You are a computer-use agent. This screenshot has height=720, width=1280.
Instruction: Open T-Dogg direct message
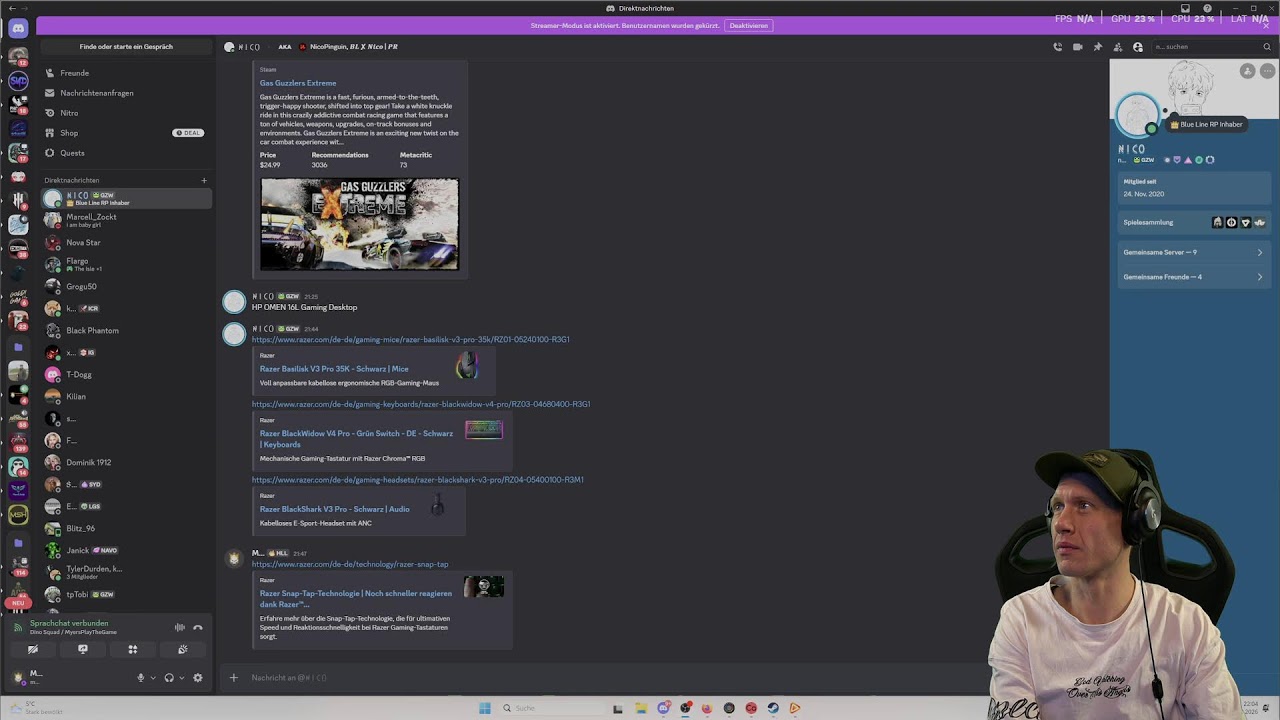[x=126, y=374]
